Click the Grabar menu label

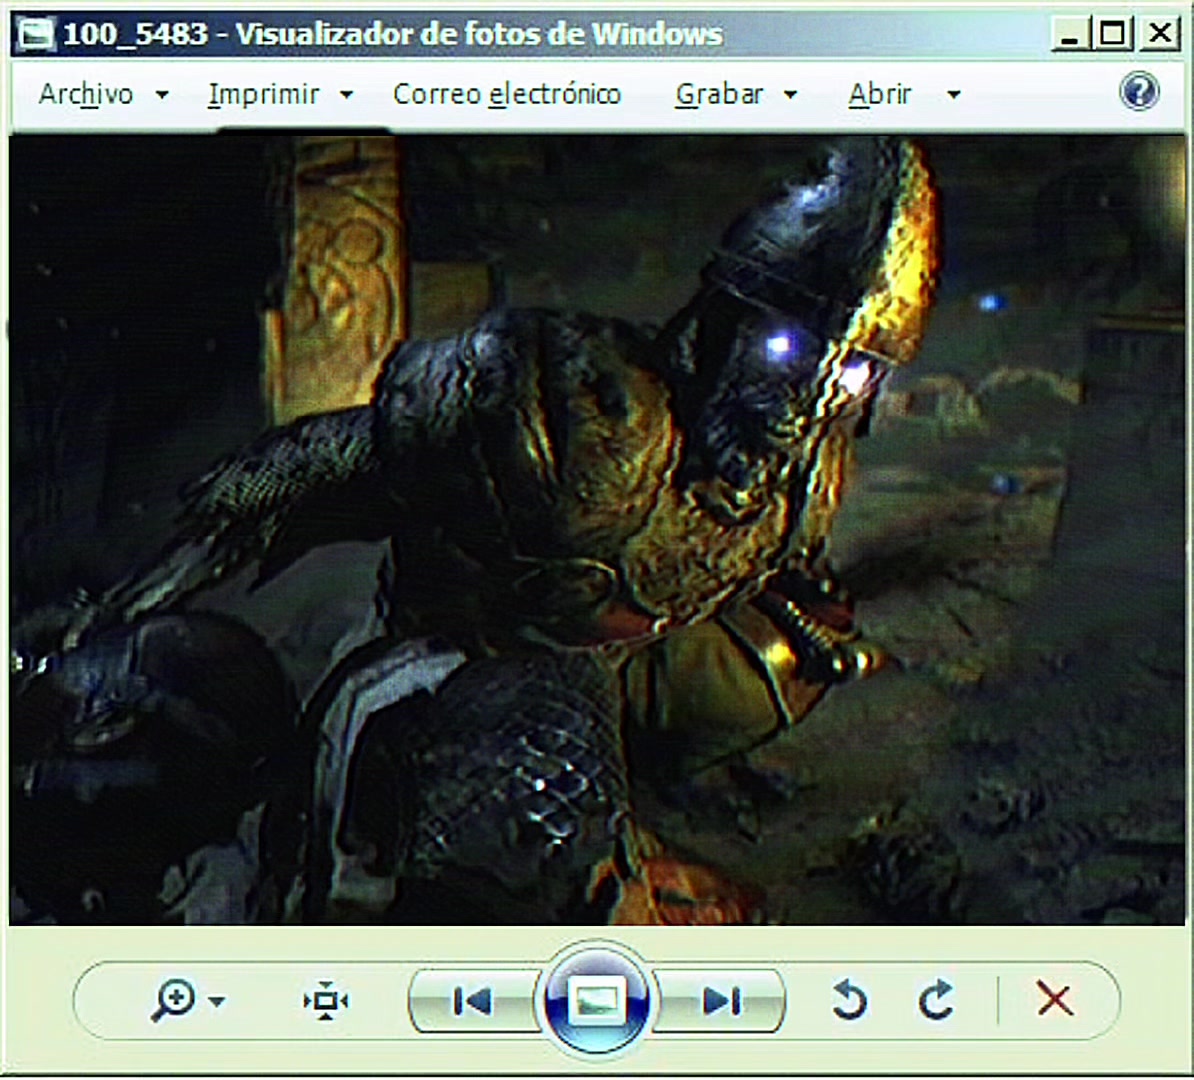click(x=719, y=94)
